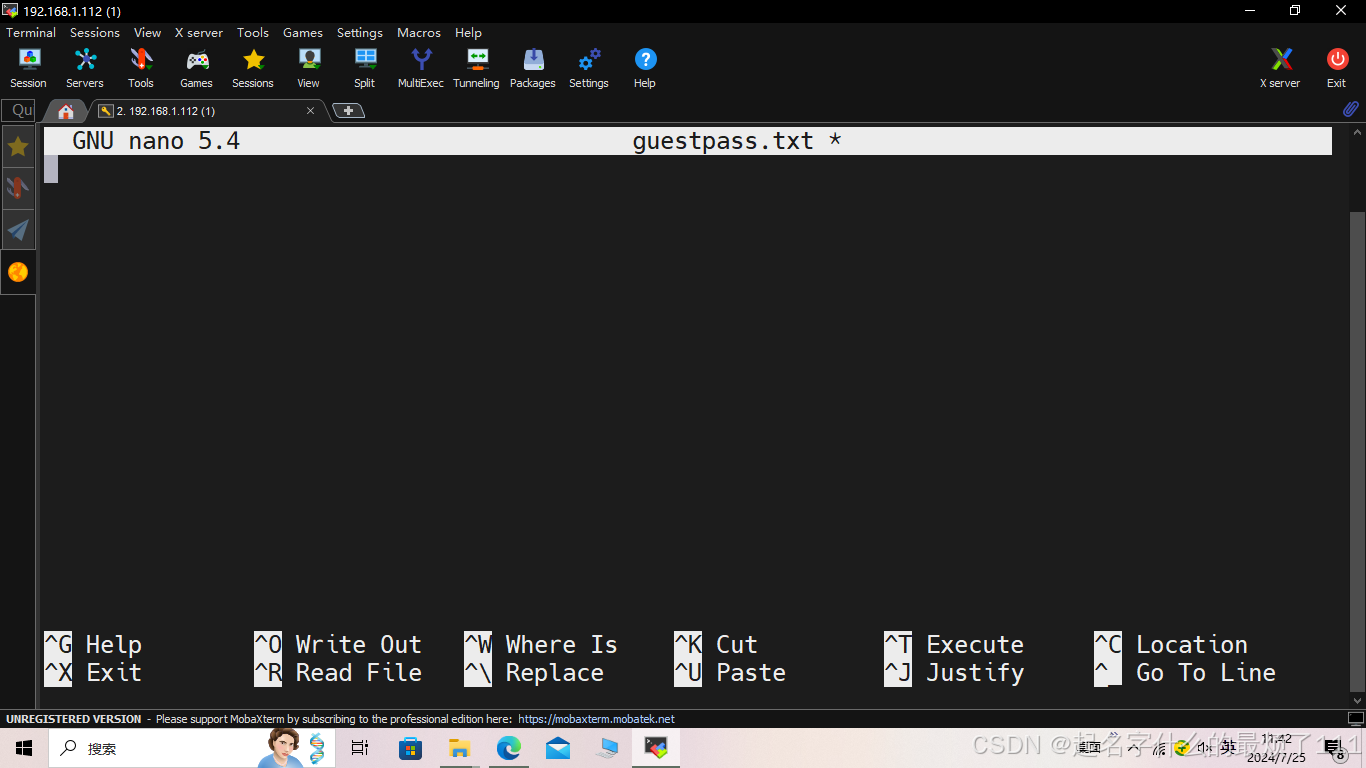The width and height of the screenshot is (1366, 768).
Task: Open the paper plane Macros sidebar tab
Action: click(x=18, y=230)
